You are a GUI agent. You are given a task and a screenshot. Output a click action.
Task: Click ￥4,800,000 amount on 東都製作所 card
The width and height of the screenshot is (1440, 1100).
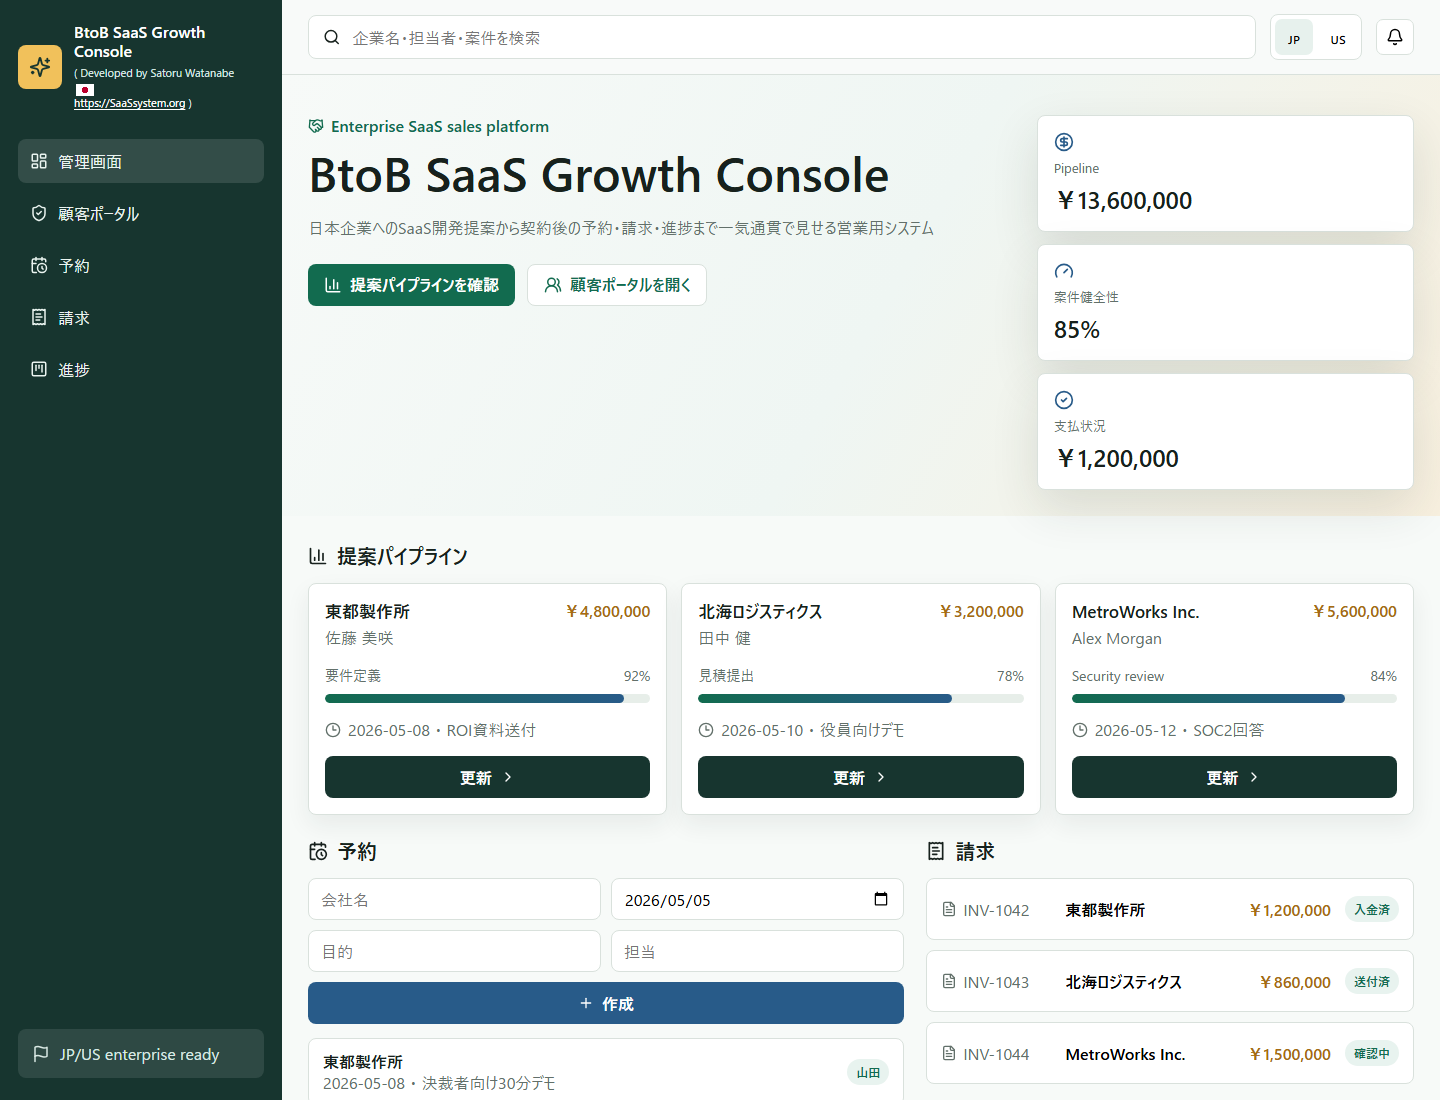tap(608, 611)
